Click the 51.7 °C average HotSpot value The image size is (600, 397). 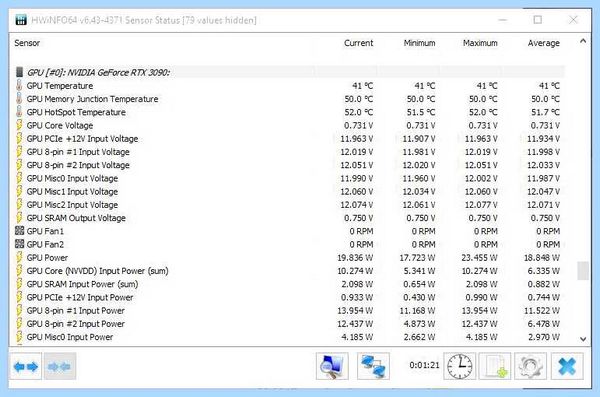tap(545, 112)
